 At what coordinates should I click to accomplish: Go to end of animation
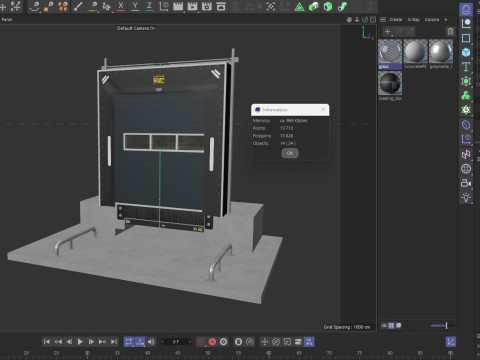tap(114, 342)
